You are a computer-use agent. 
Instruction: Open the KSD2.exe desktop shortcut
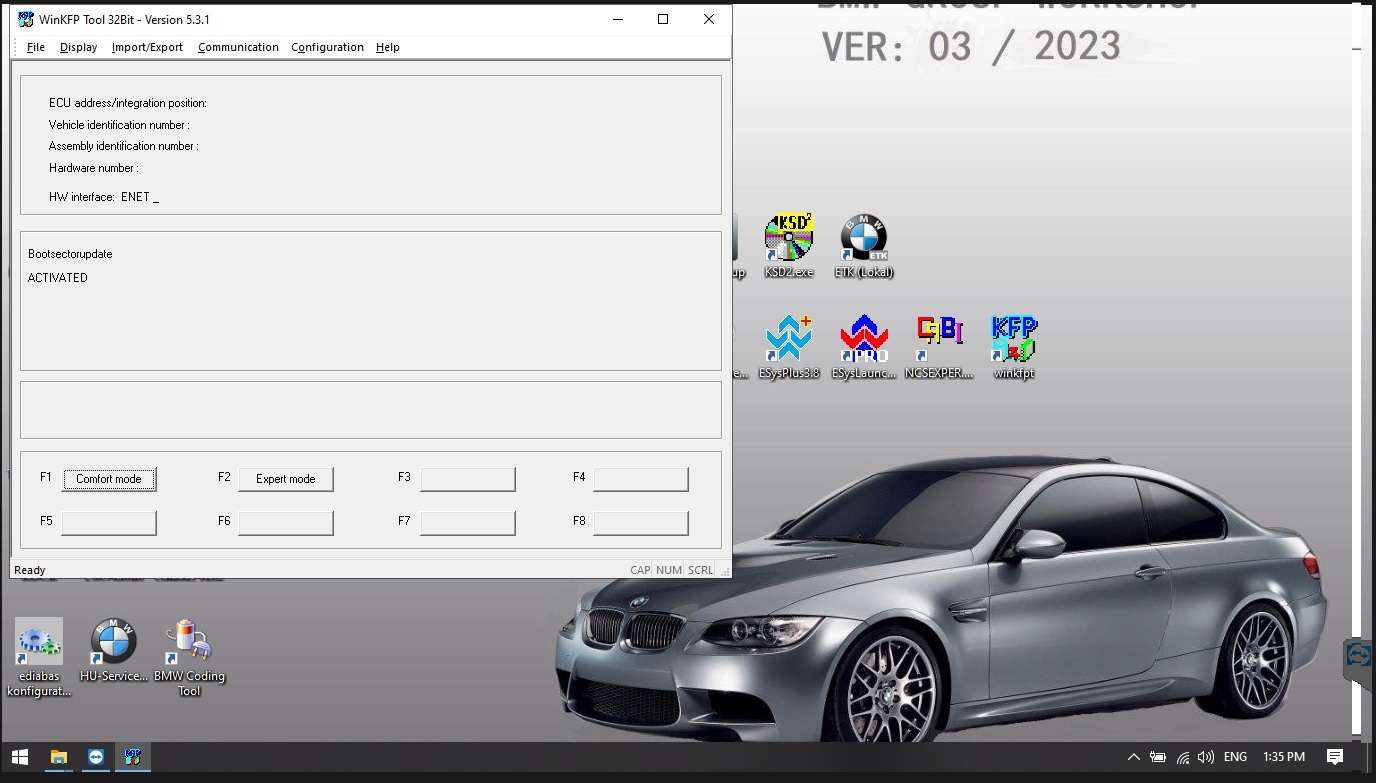(789, 245)
